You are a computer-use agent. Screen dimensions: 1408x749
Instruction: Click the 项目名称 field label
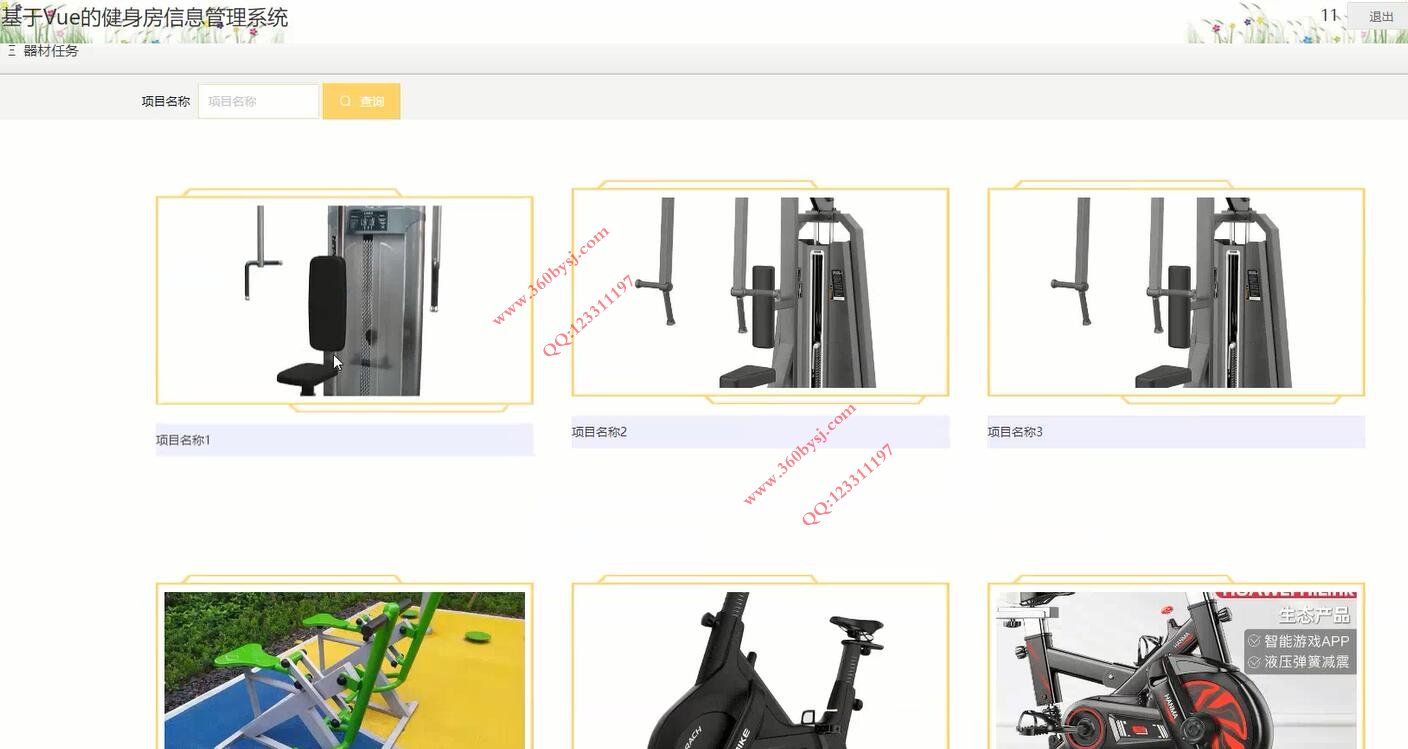166,101
